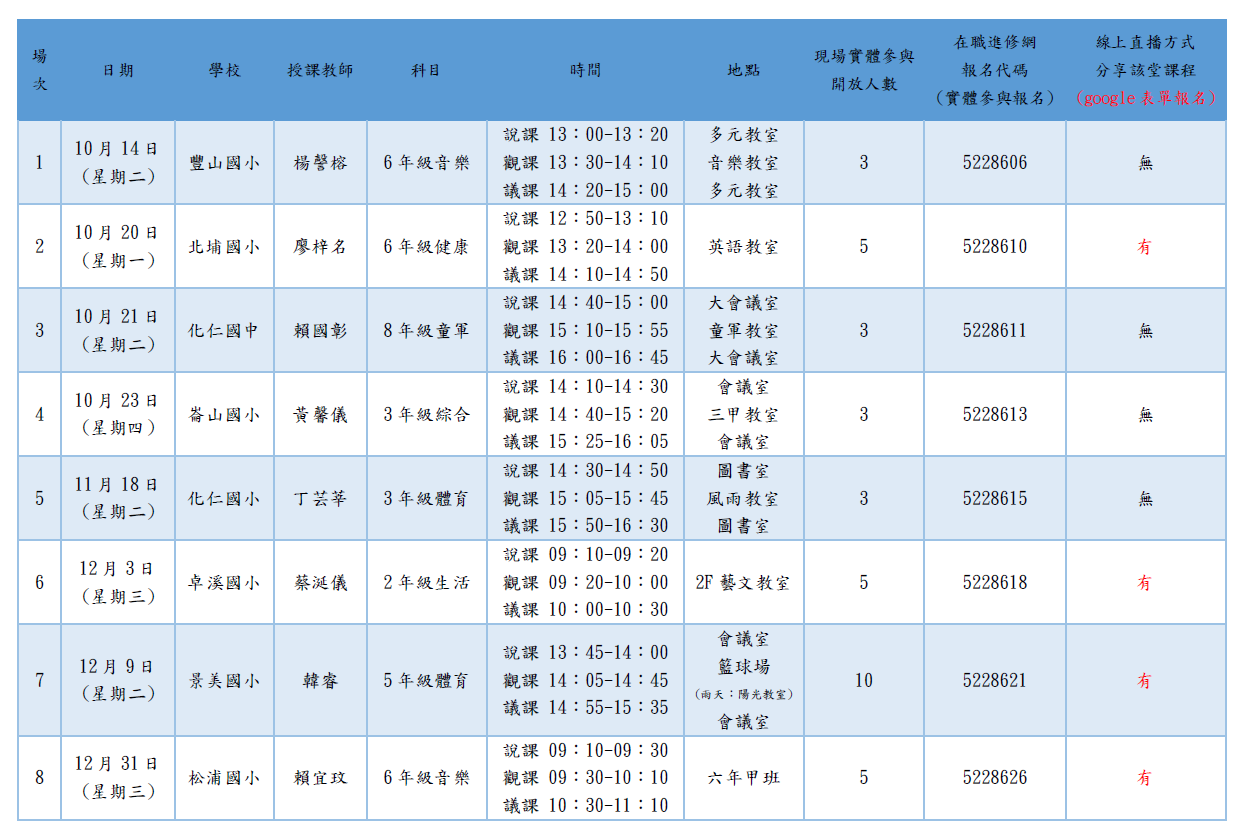Screen dimensions: 1245x839
Task: Click the 場次 column header
Action: pyautogui.click(x=39, y=70)
